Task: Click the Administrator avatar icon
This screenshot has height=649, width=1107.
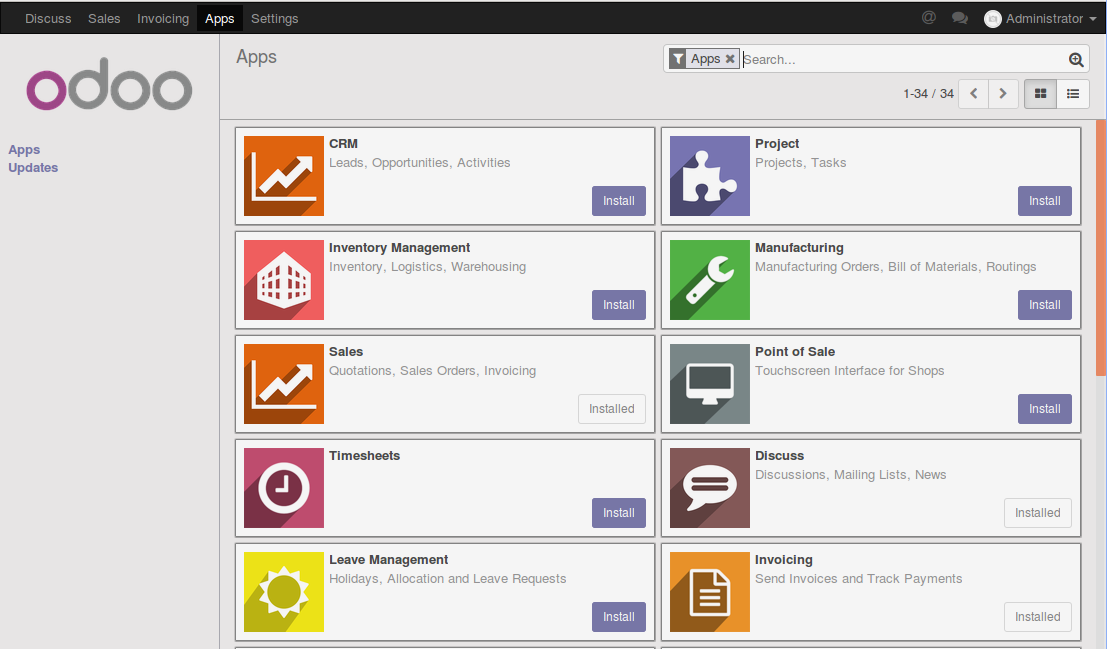Action: (993, 19)
